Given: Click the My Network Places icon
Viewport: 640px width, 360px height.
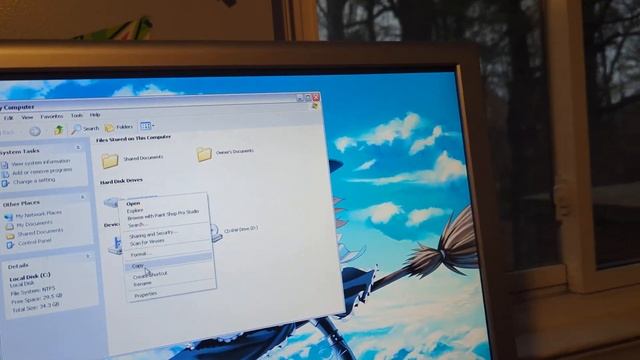Looking at the screenshot, I should point(9,216).
